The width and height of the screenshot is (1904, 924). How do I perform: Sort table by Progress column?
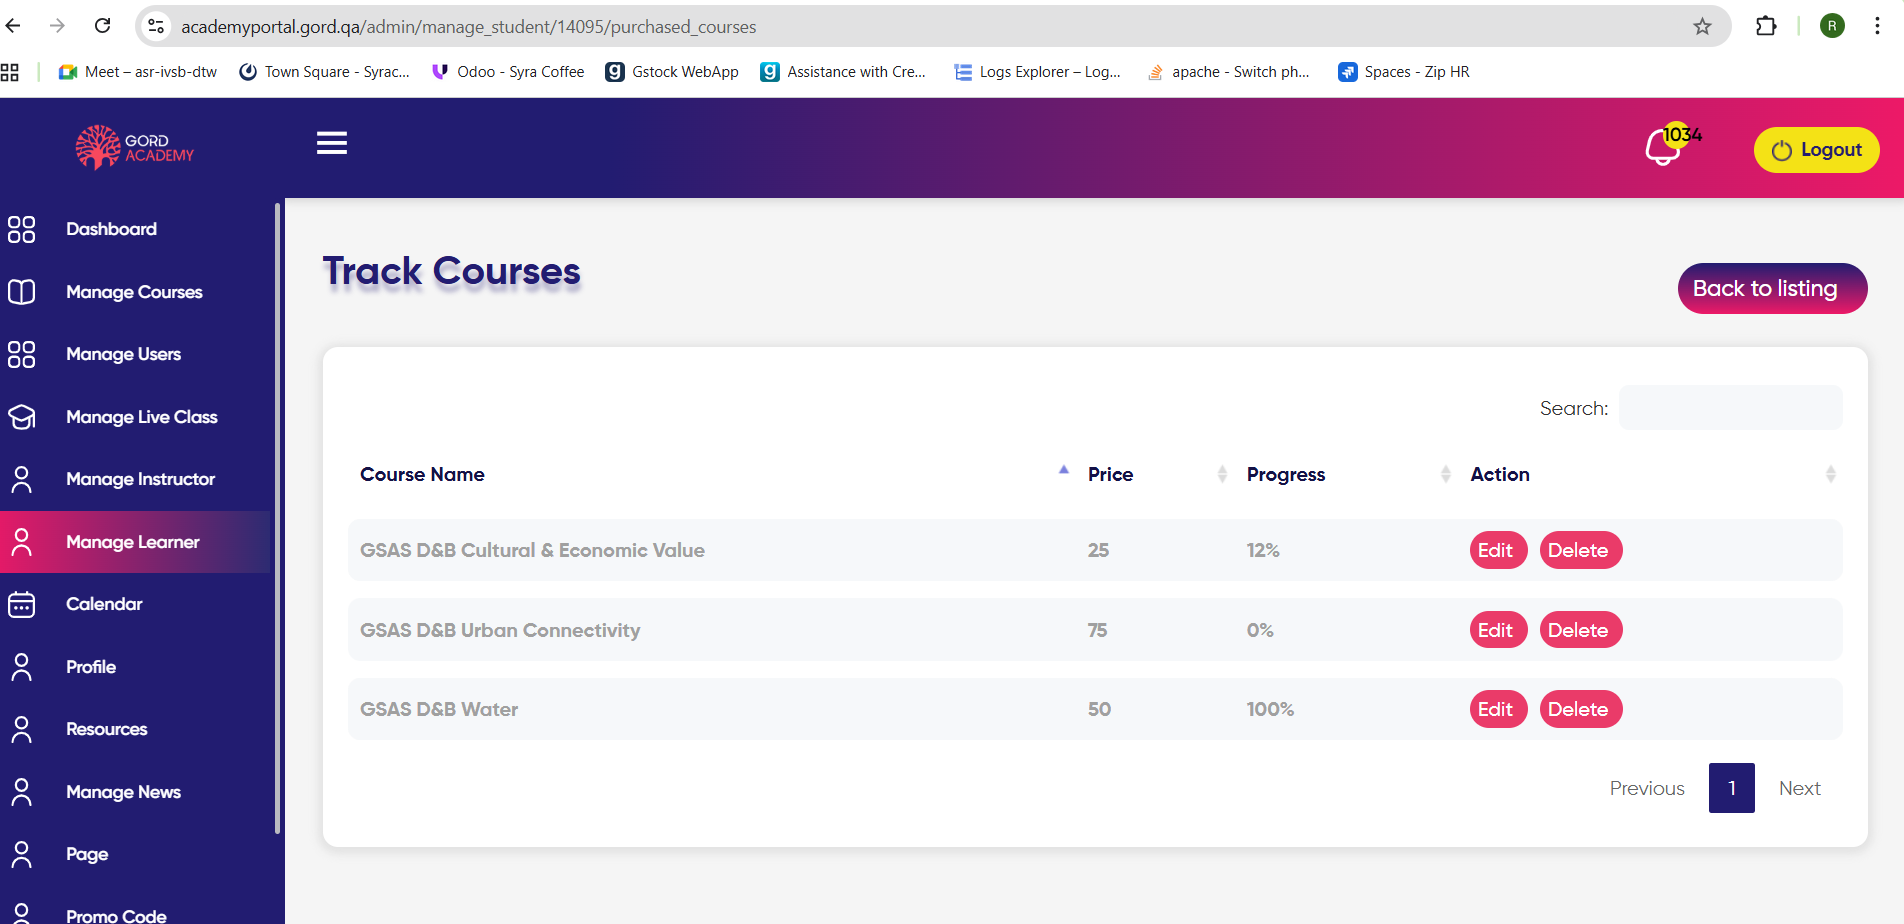1285,474
